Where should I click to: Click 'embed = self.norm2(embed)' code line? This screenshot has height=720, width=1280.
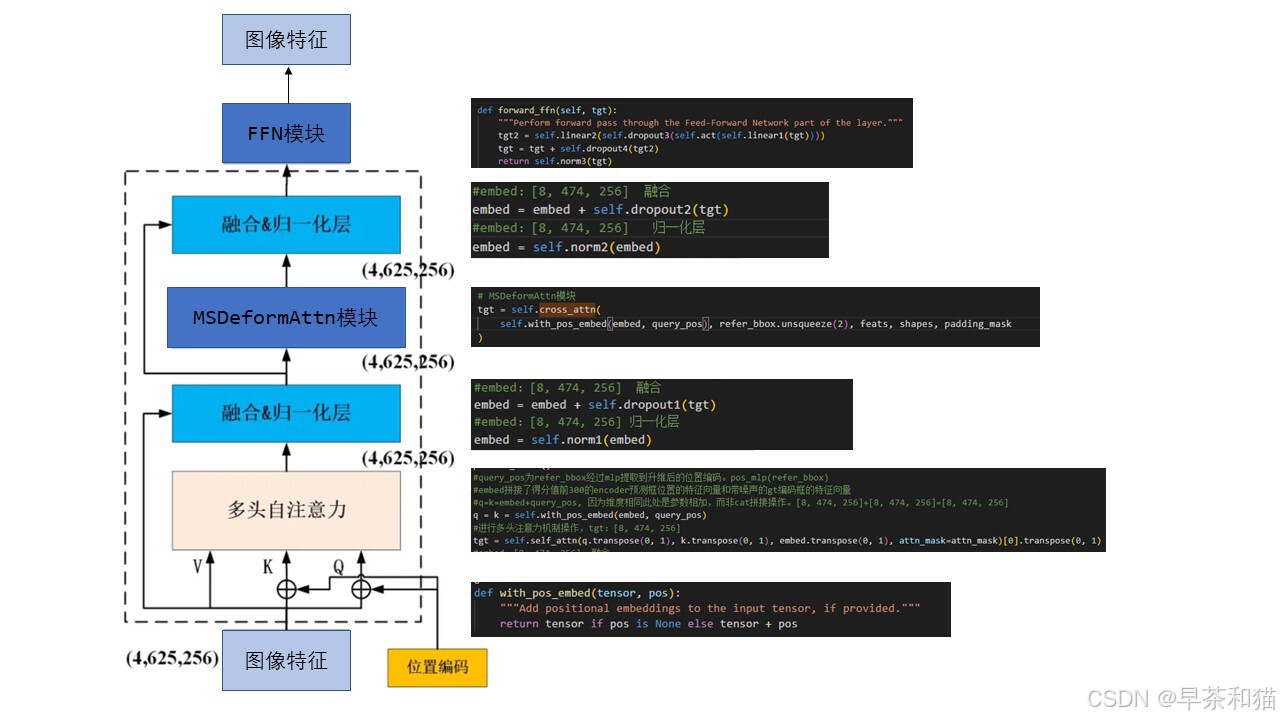coord(566,247)
